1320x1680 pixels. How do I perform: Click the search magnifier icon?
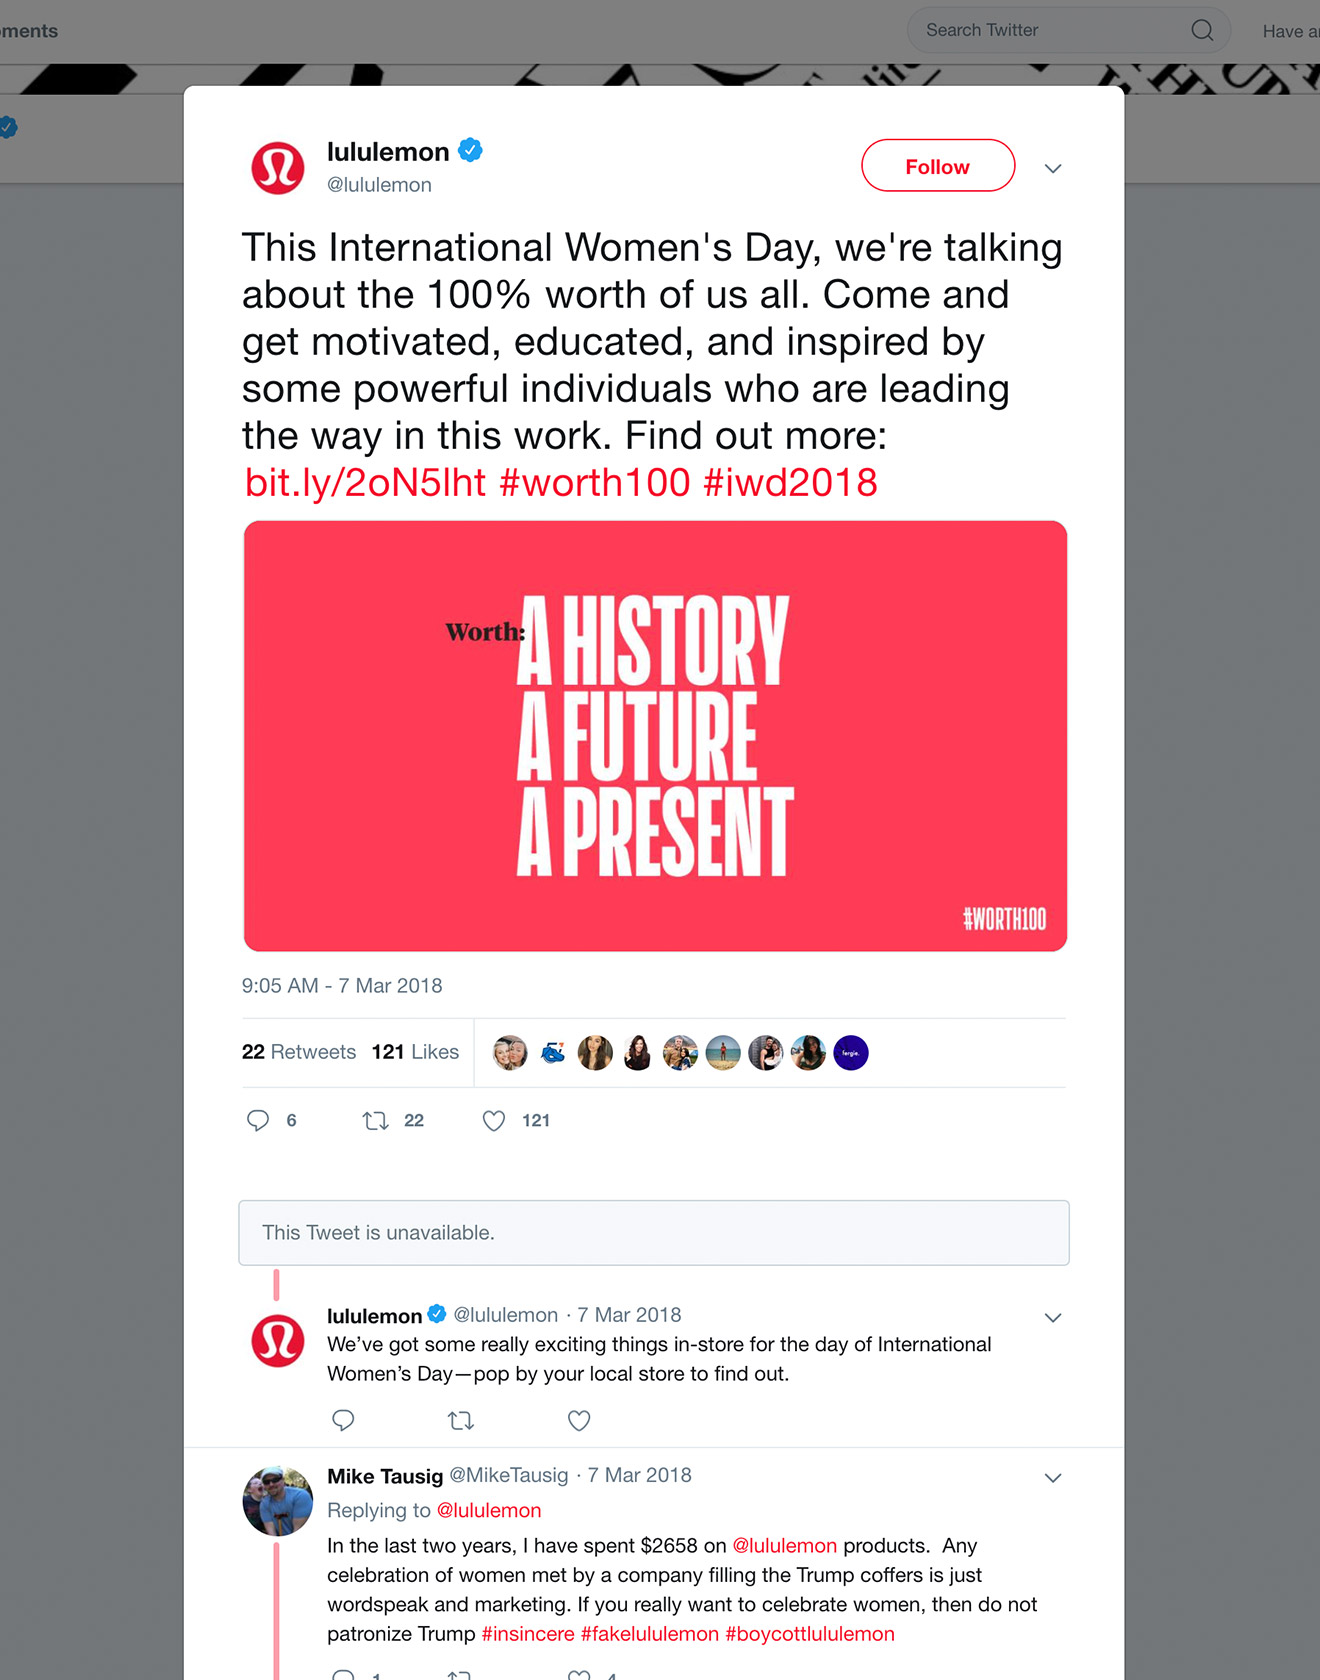click(x=1202, y=30)
